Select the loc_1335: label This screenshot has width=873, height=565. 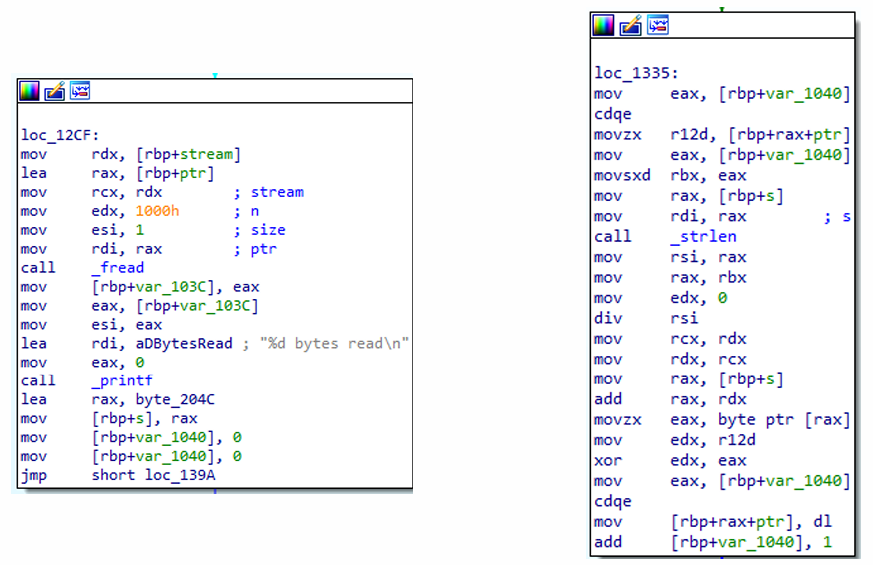(x=636, y=73)
